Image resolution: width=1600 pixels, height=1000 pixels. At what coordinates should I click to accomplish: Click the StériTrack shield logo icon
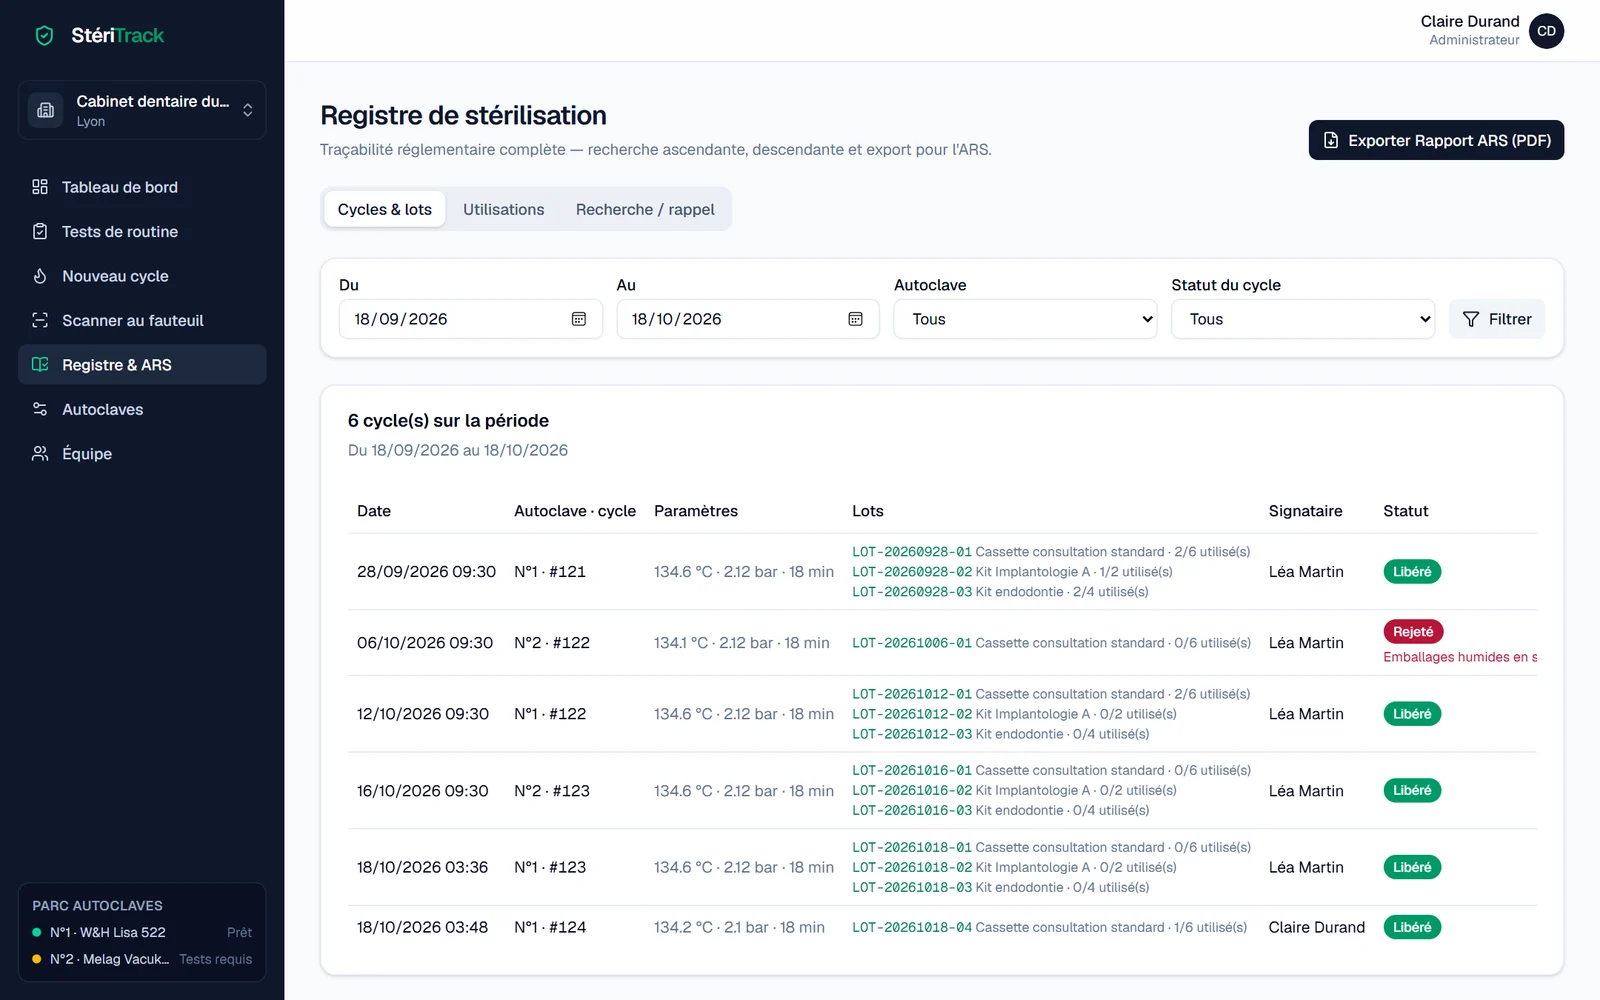[44, 36]
